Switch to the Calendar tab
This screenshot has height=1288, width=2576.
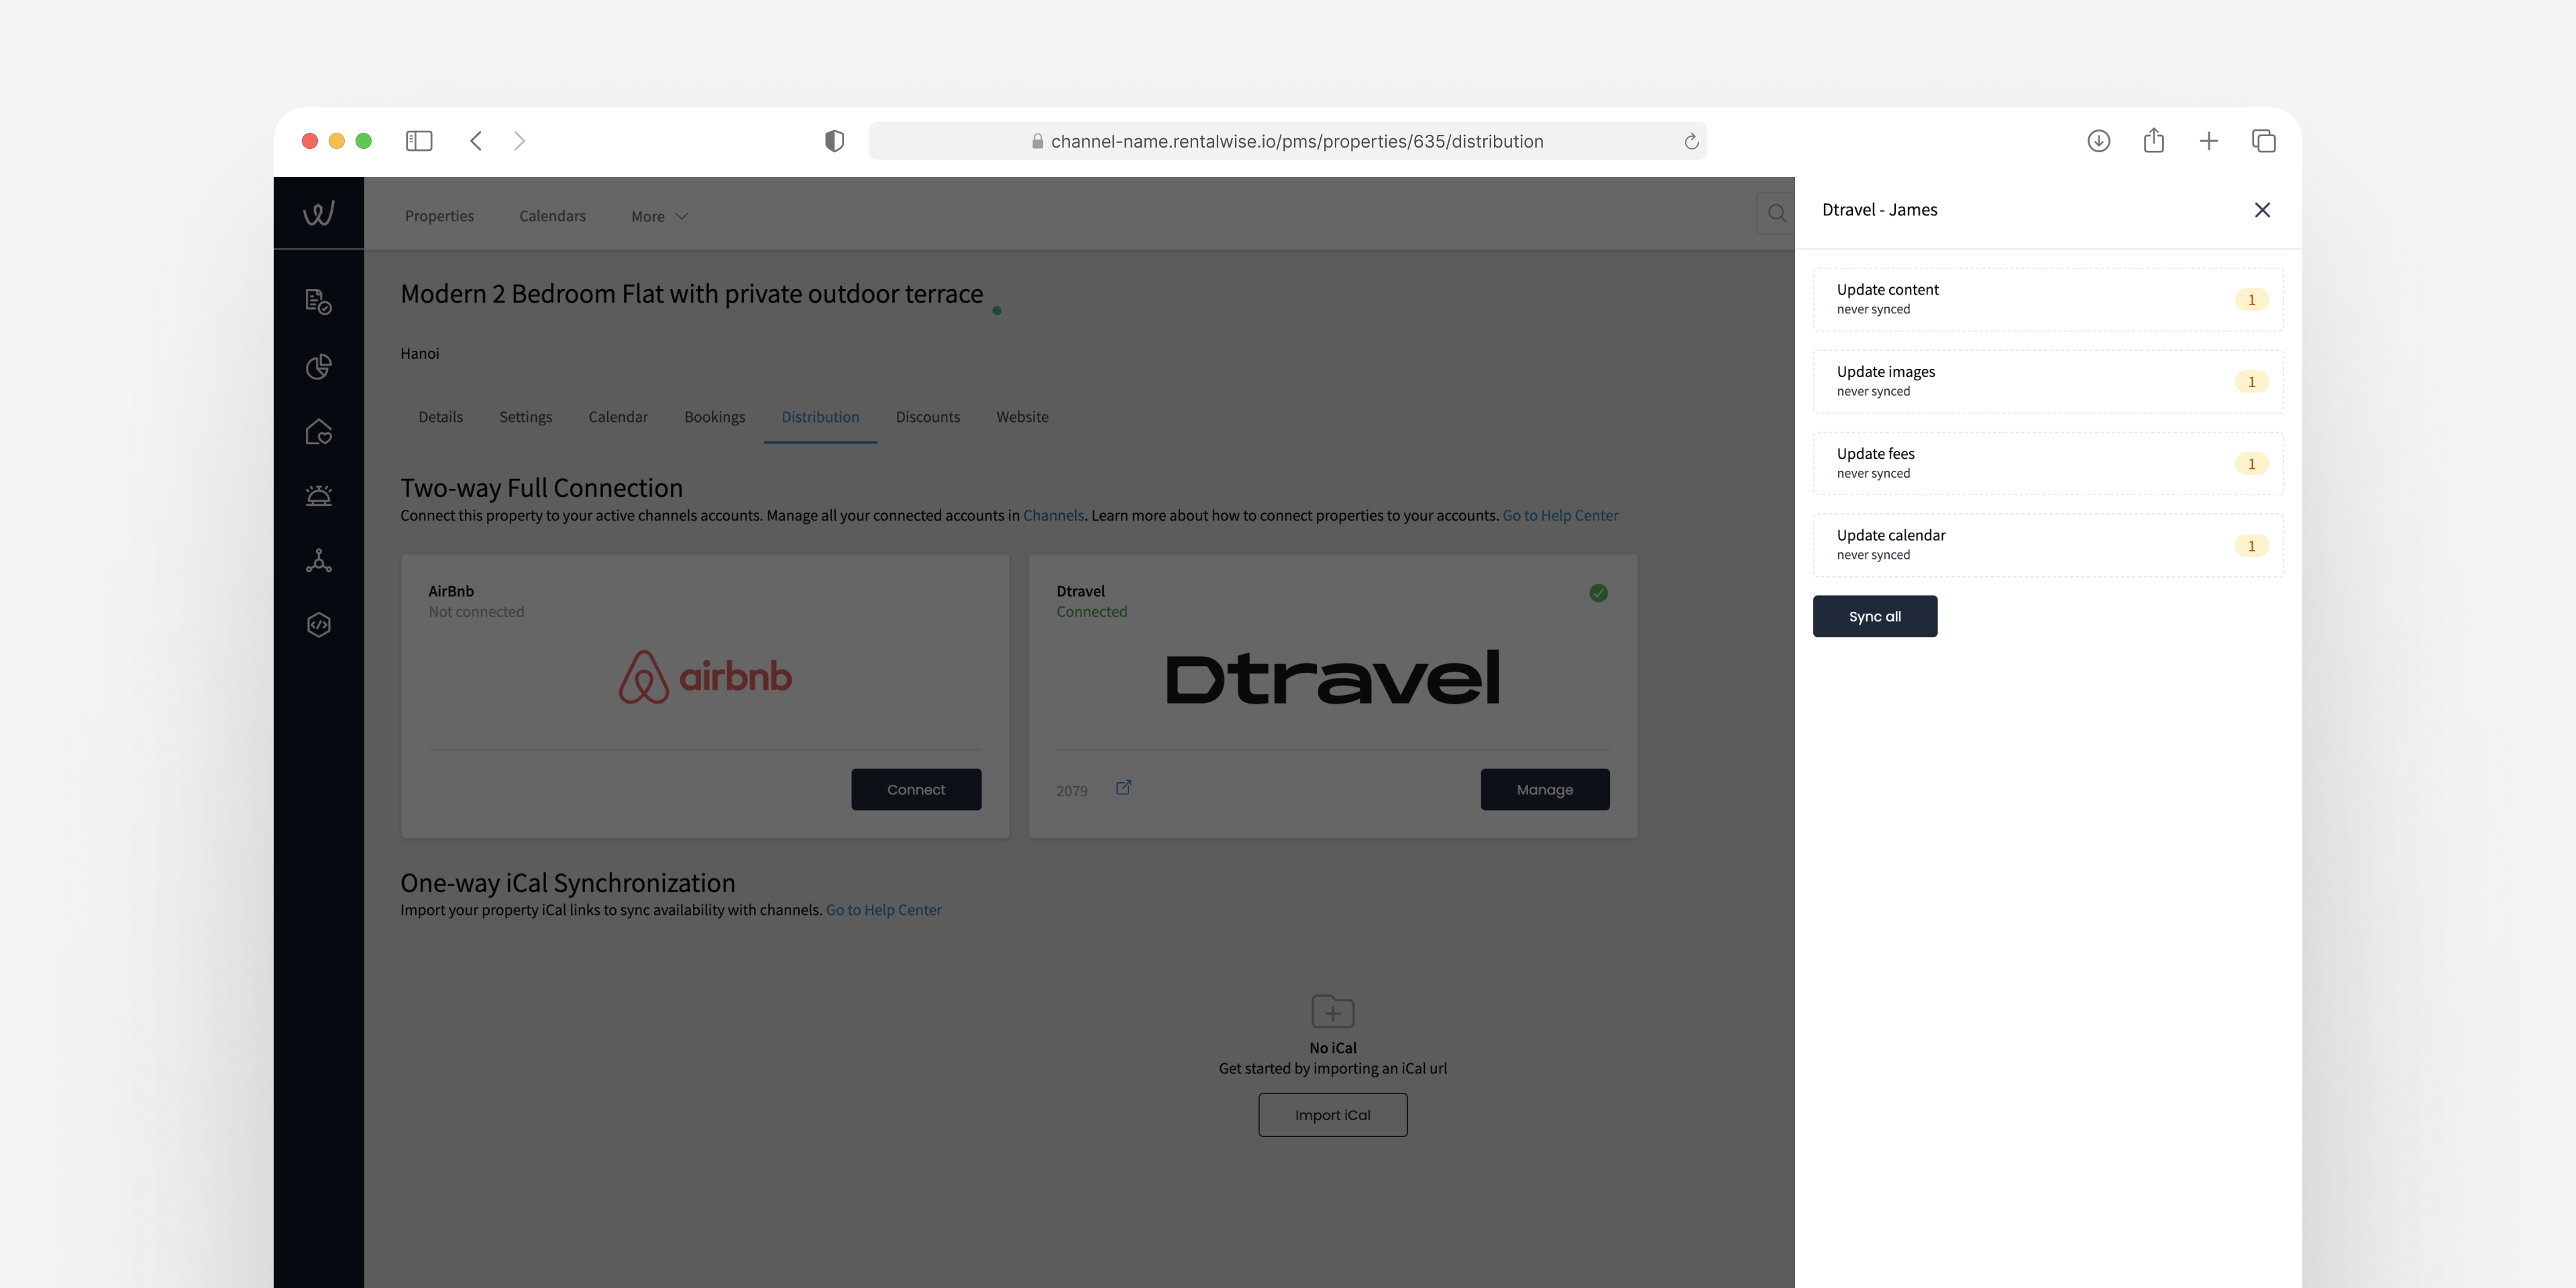coord(618,417)
